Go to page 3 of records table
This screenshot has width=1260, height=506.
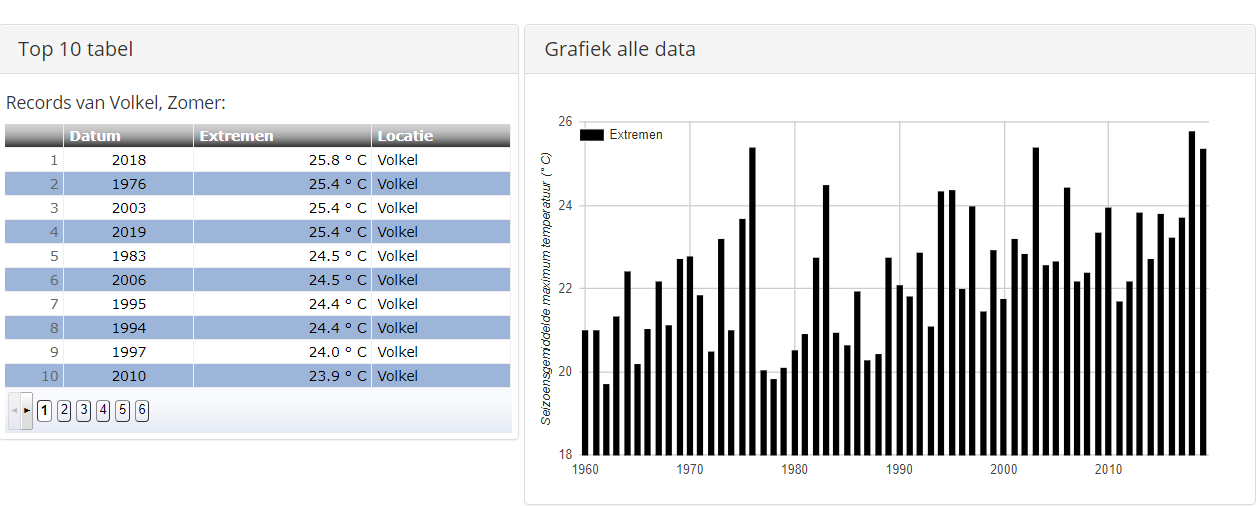84,410
